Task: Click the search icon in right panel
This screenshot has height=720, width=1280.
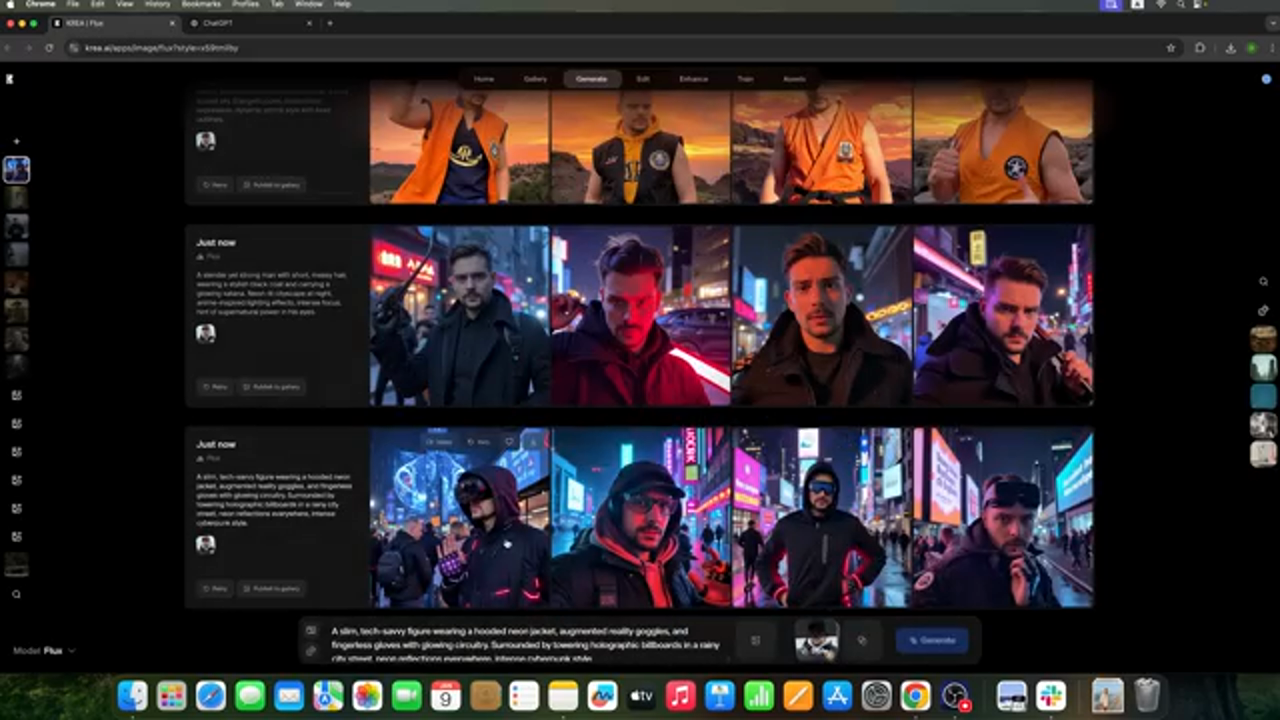Action: coord(1264,282)
